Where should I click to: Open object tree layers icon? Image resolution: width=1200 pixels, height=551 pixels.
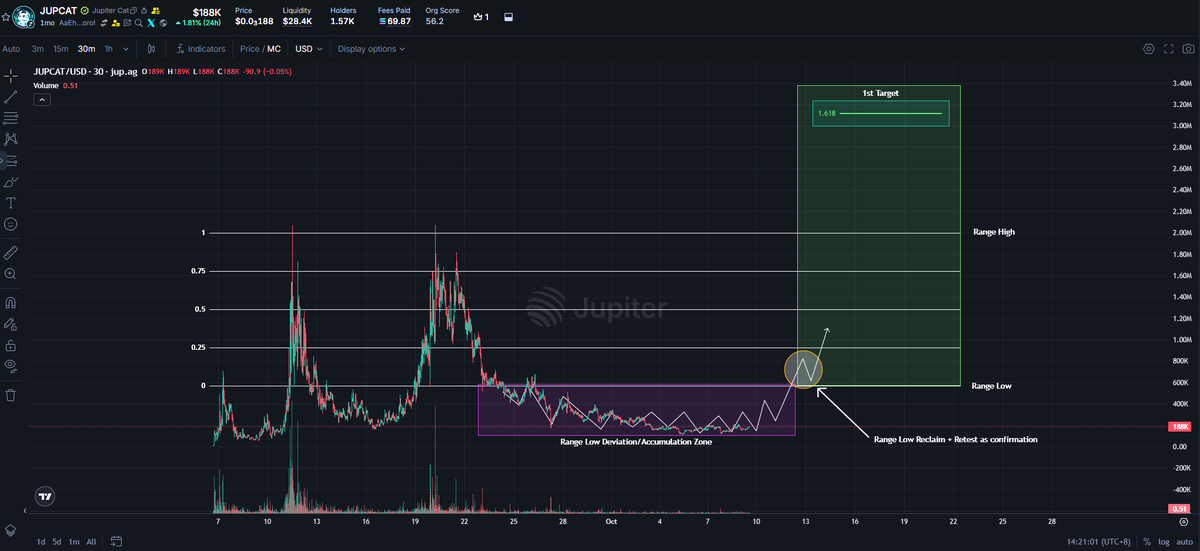pos(11,529)
